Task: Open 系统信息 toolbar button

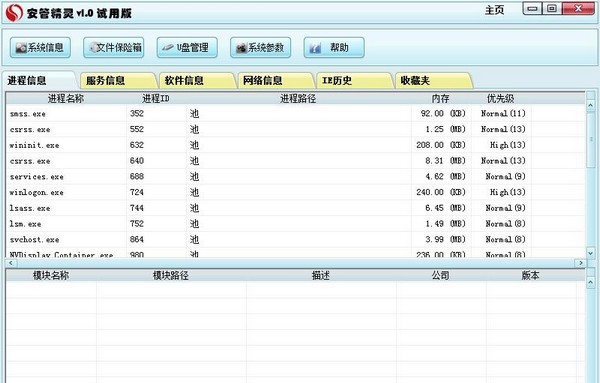Action: click(40, 47)
